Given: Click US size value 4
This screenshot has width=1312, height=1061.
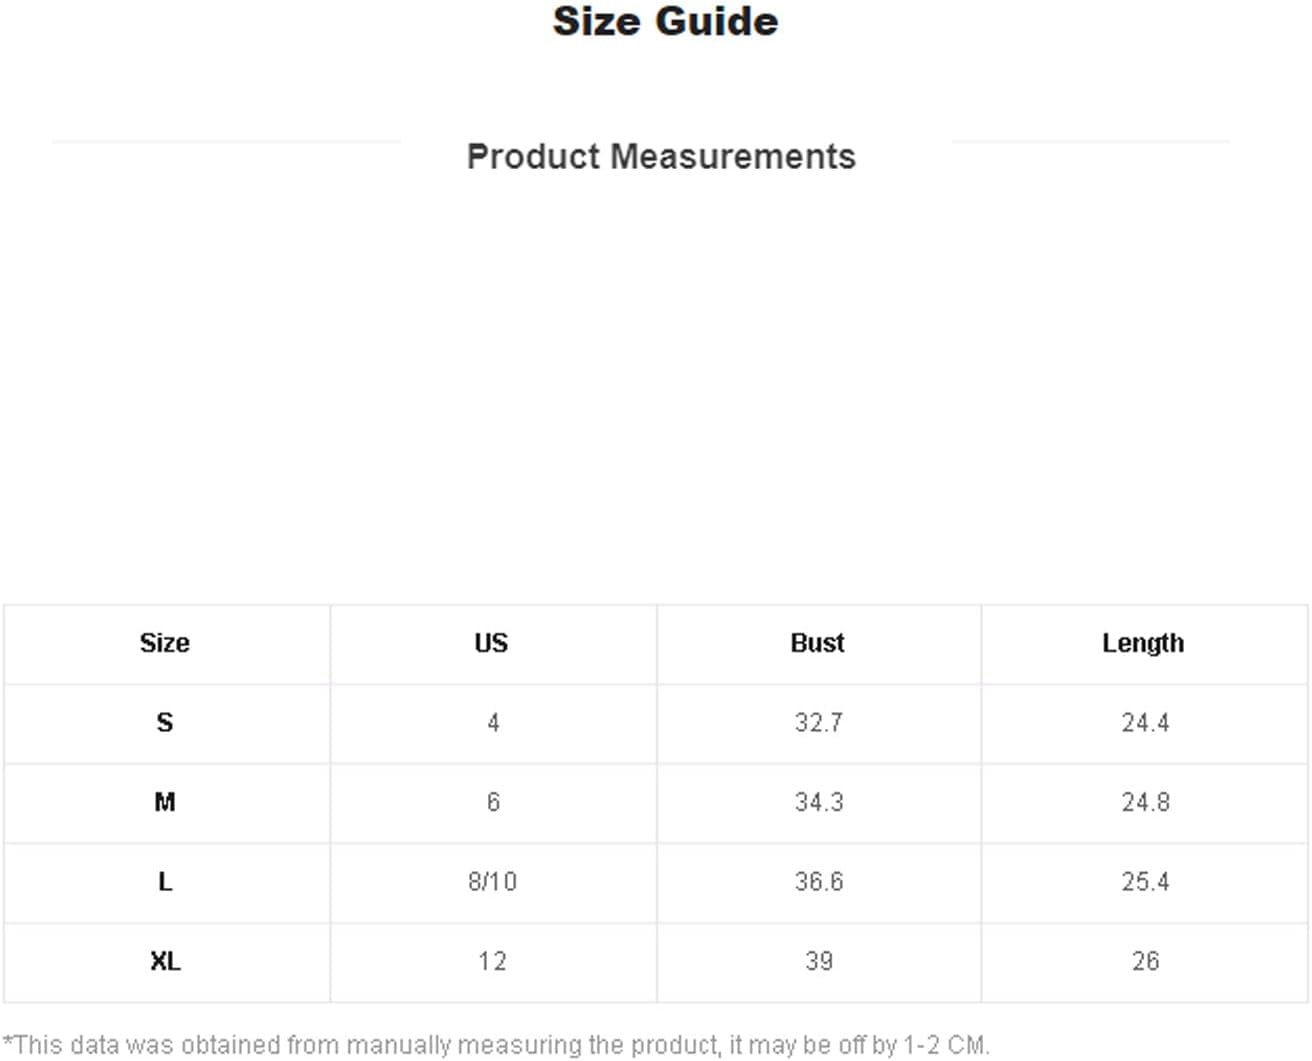Looking at the screenshot, I should (493, 722).
